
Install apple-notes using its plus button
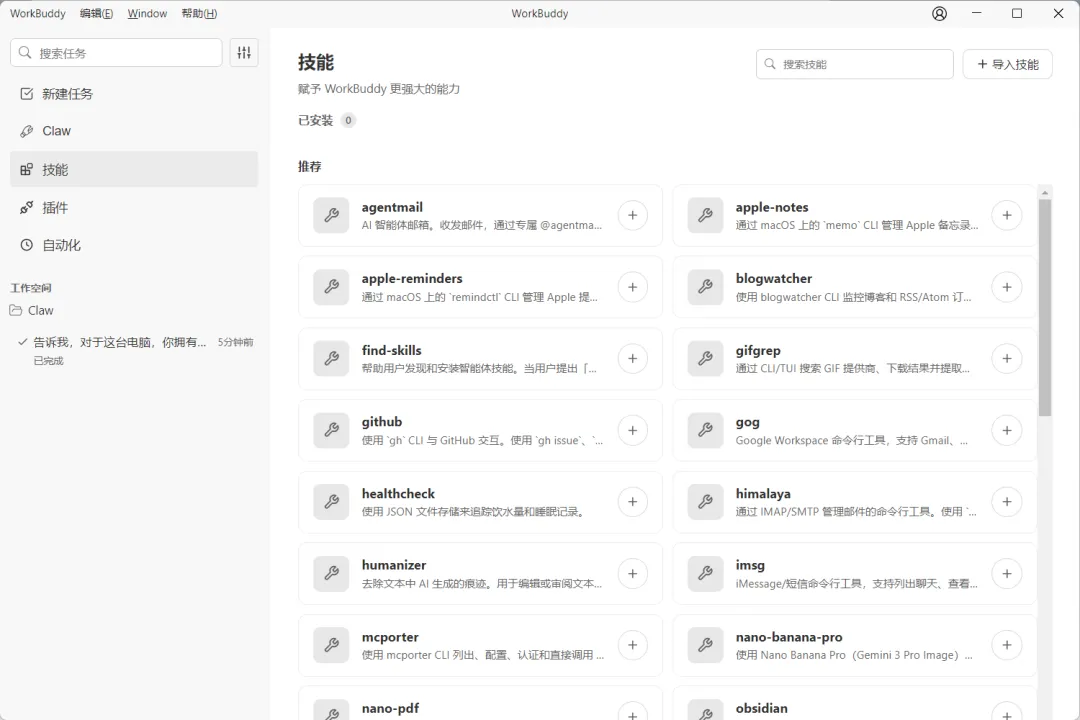pyautogui.click(x=1006, y=215)
